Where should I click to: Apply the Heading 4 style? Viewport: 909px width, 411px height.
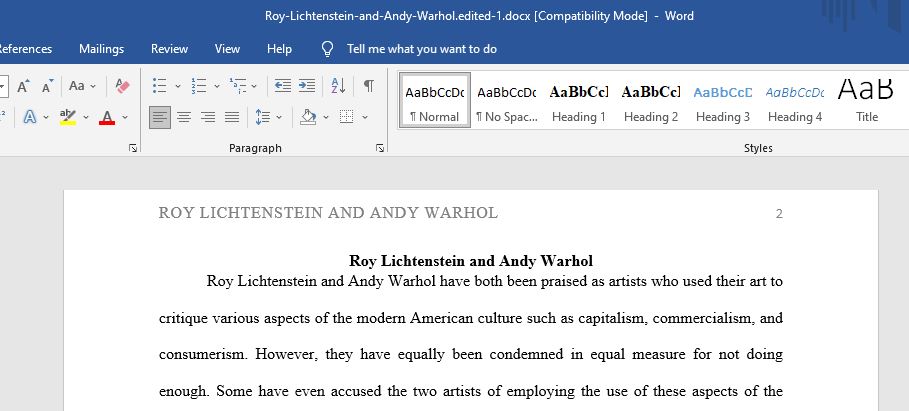click(x=795, y=100)
